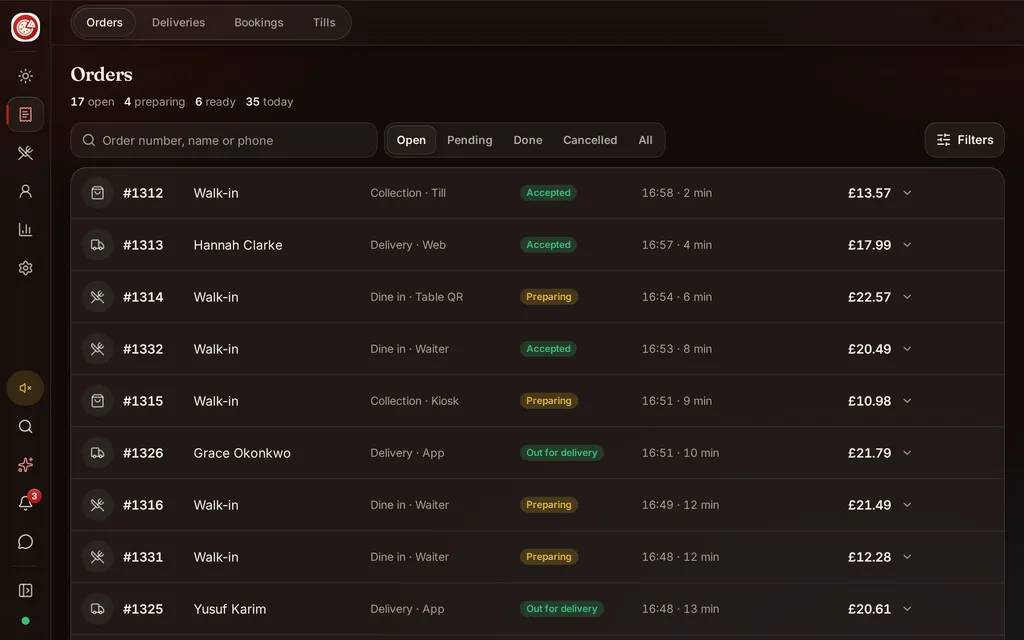
Task: Open the customers person icon in sidebar
Action: 25,191
